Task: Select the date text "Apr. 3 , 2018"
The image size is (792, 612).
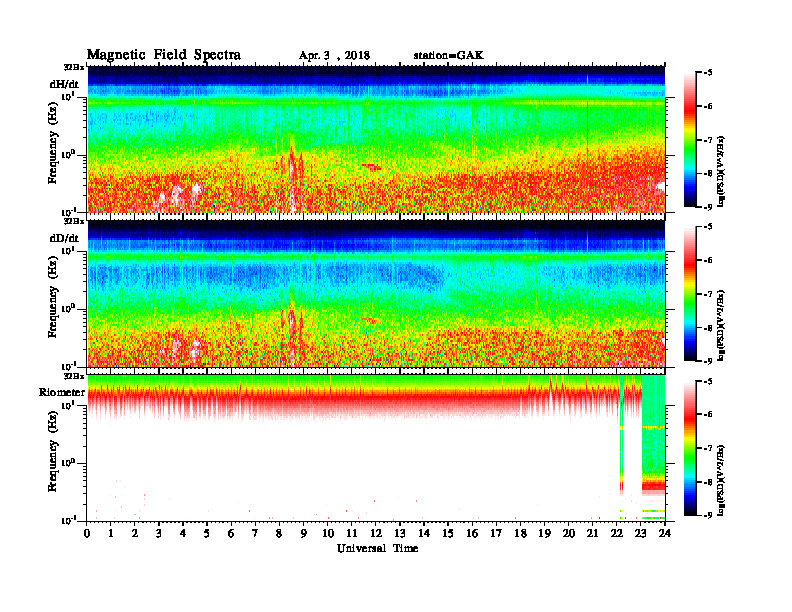Action: tap(334, 56)
